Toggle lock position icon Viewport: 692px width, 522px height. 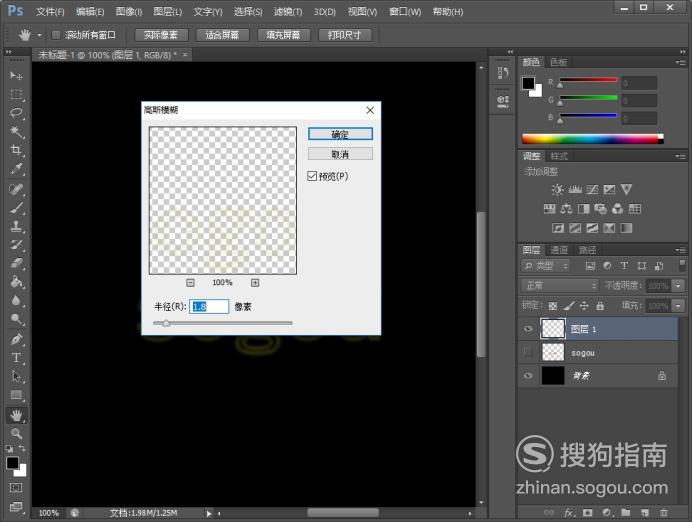584,305
